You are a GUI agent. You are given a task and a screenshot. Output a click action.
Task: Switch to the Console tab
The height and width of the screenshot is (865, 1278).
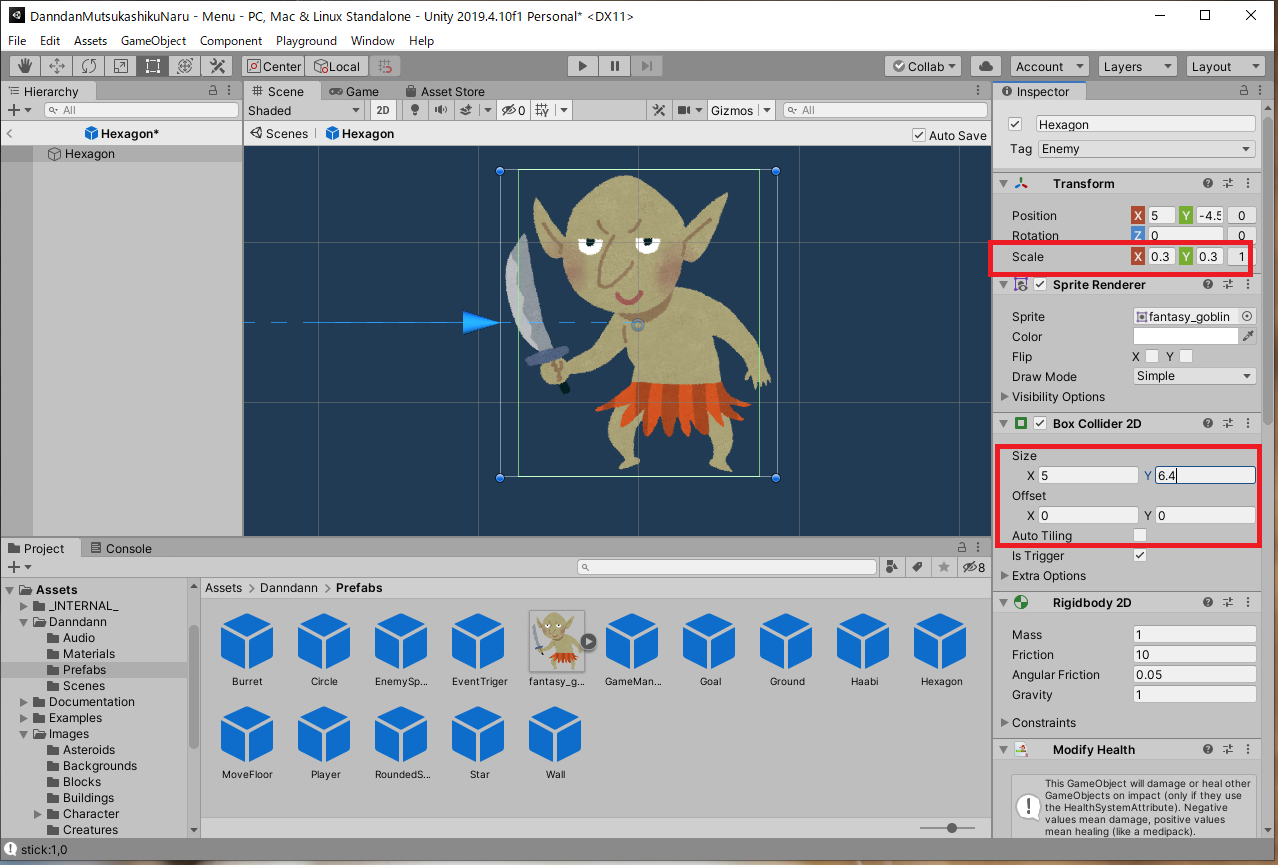pos(122,548)
